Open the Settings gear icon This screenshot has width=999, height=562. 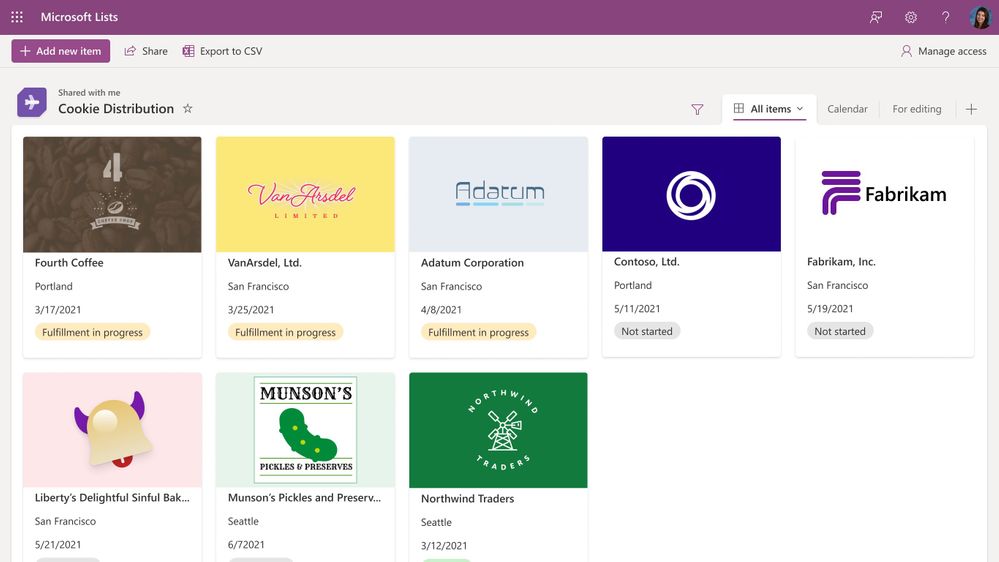(x=911, y=17)
